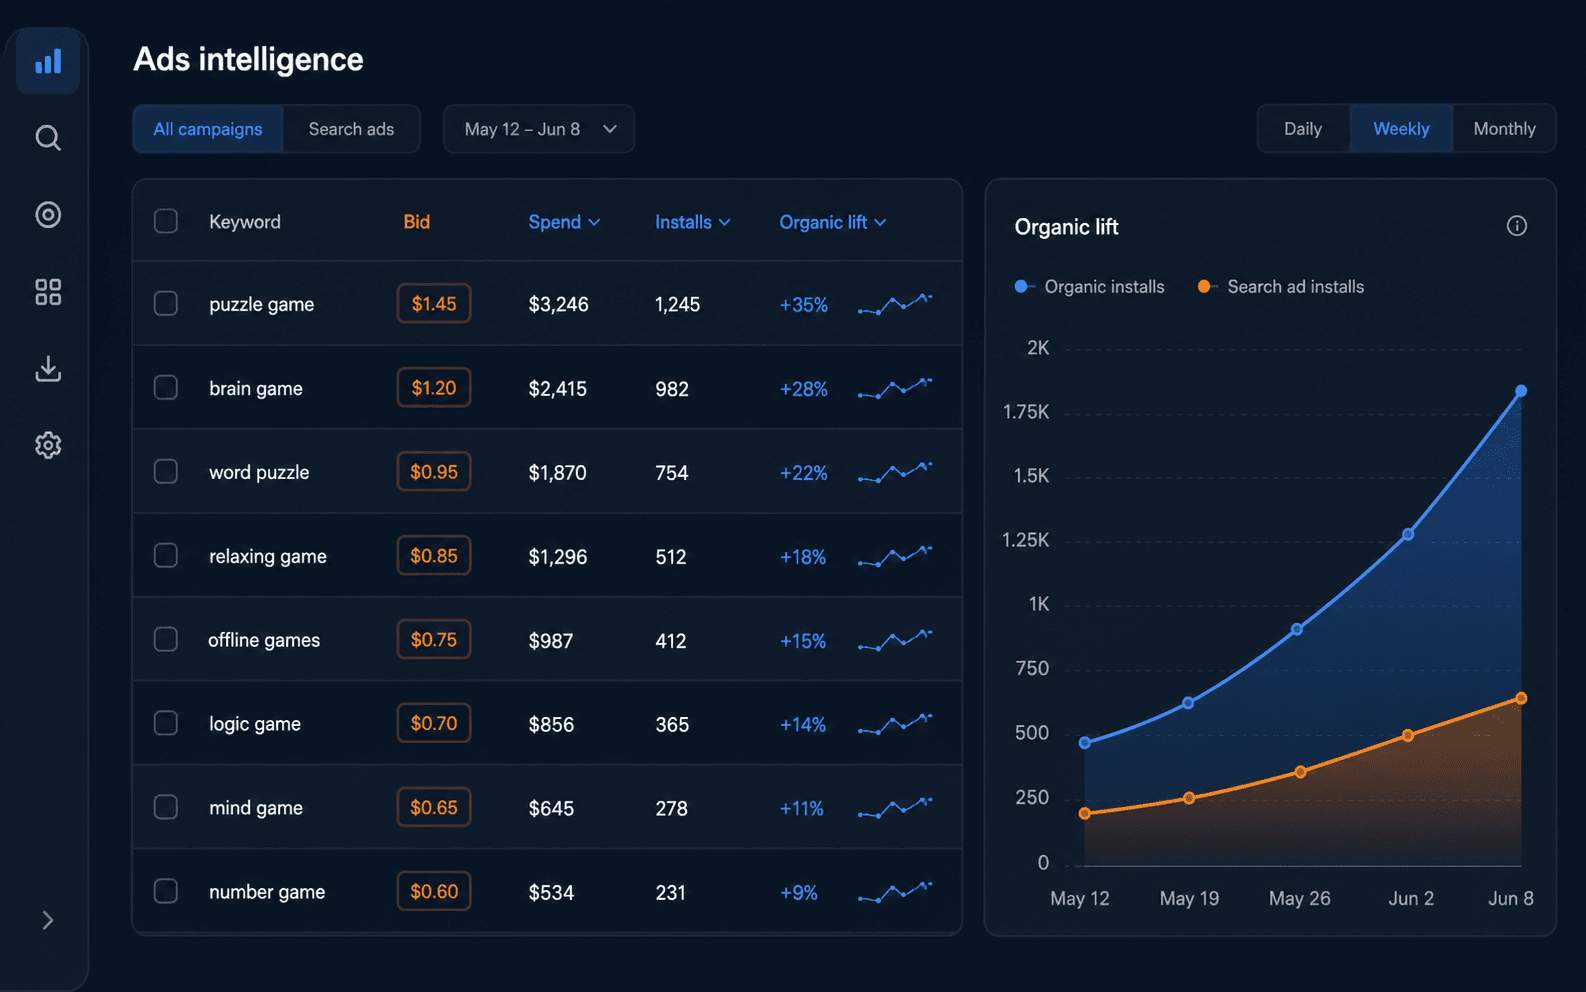Switch to the All campaigns tab
This screenshot has width=1586, height=992.
click(x=208, y=129)
